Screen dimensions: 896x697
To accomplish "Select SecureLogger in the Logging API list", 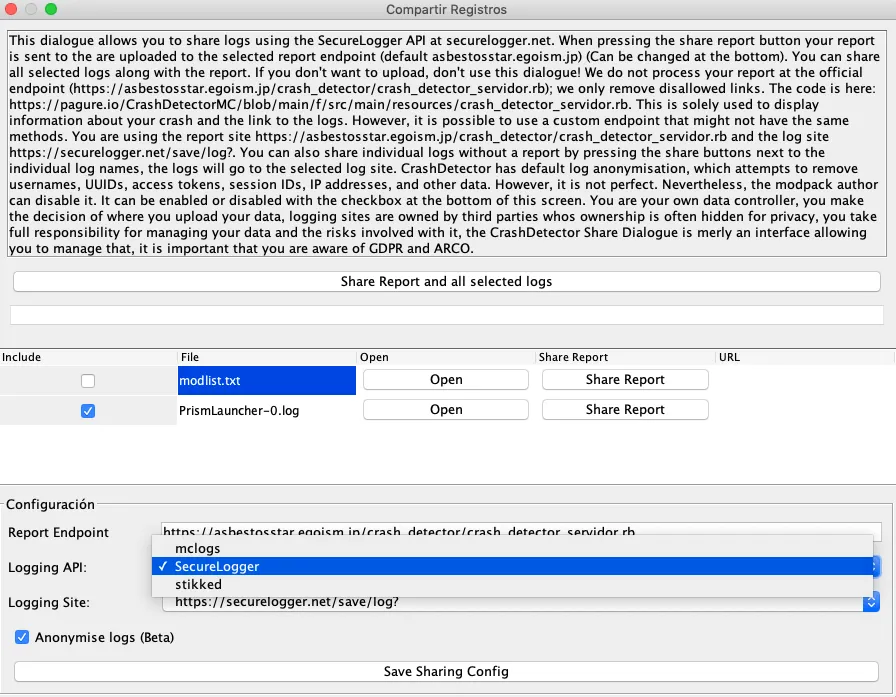I will tap(216, 567).
